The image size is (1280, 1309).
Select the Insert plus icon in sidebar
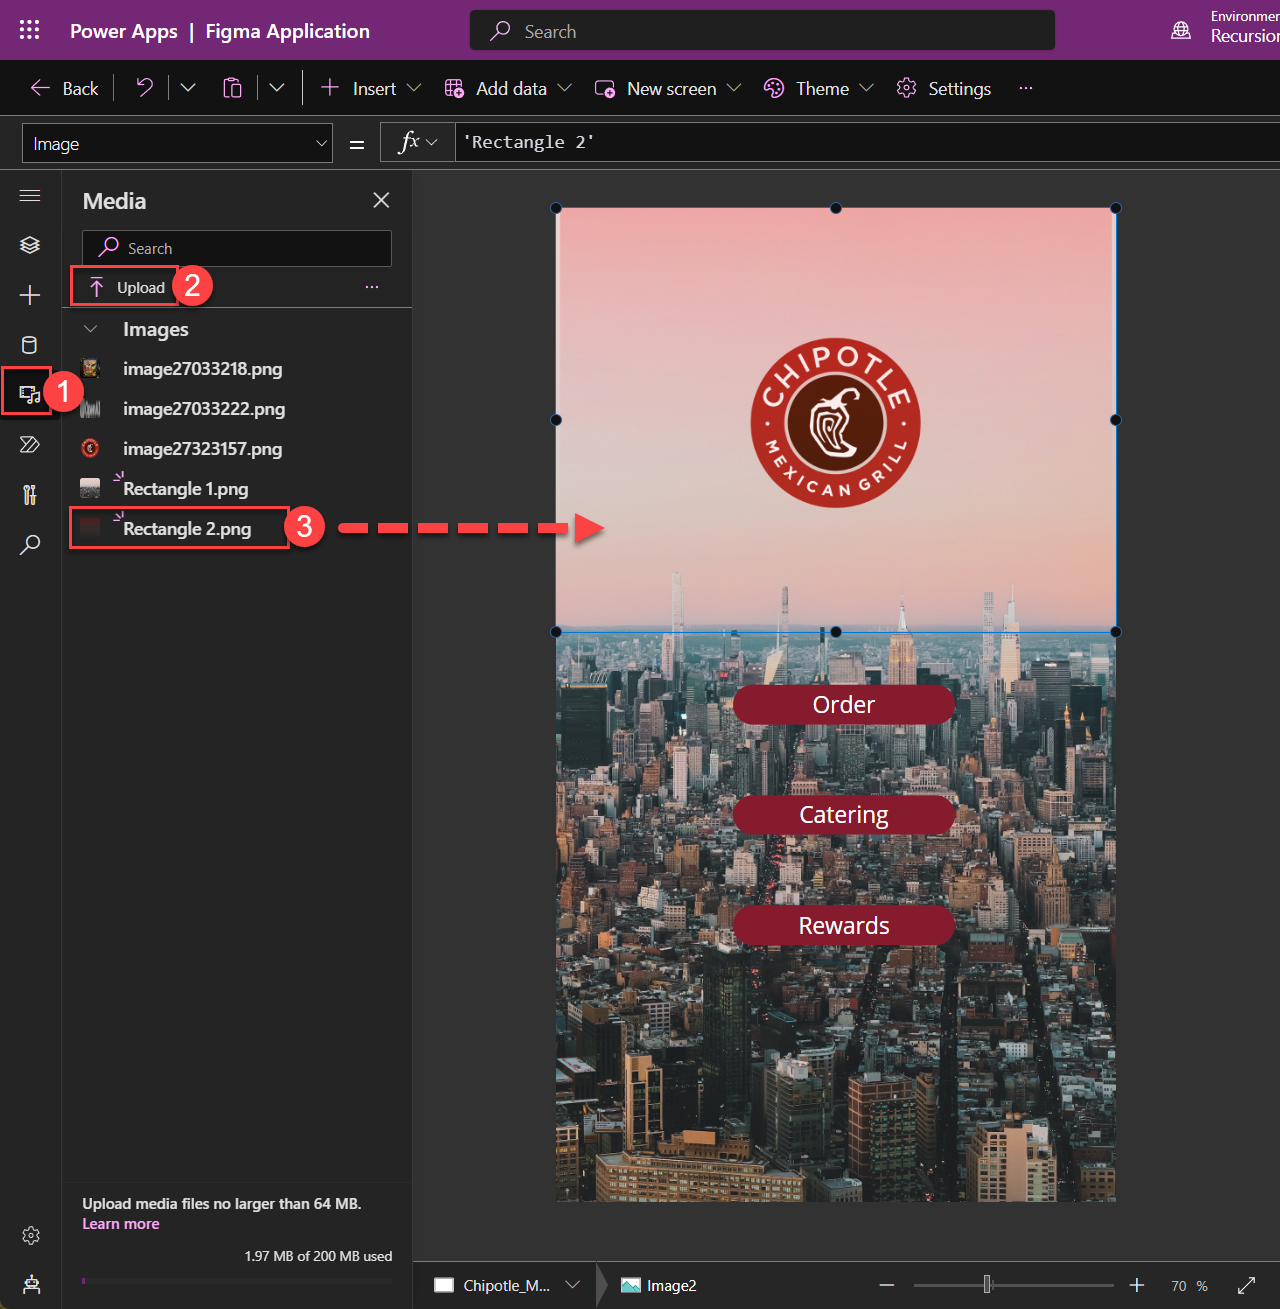click(30, 295)
